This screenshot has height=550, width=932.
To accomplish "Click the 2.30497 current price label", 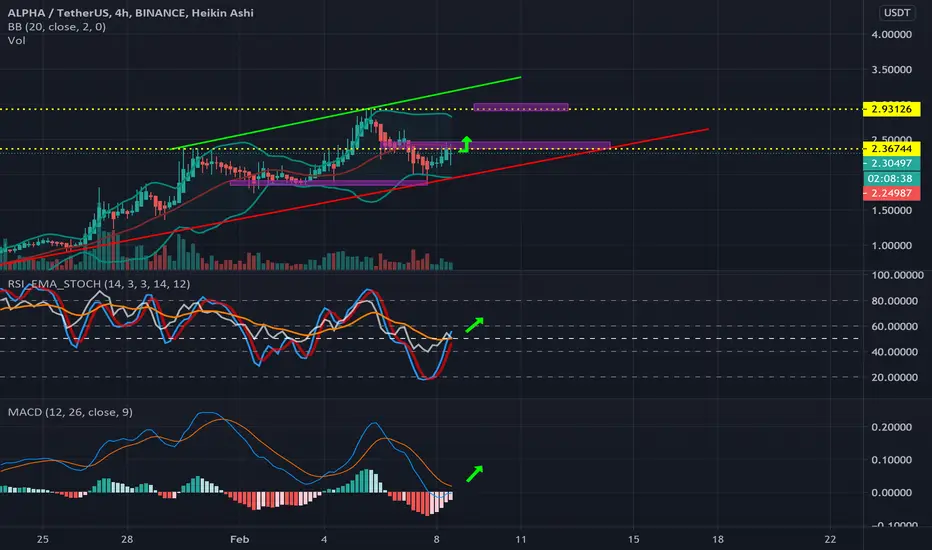I will pos(892,164).
